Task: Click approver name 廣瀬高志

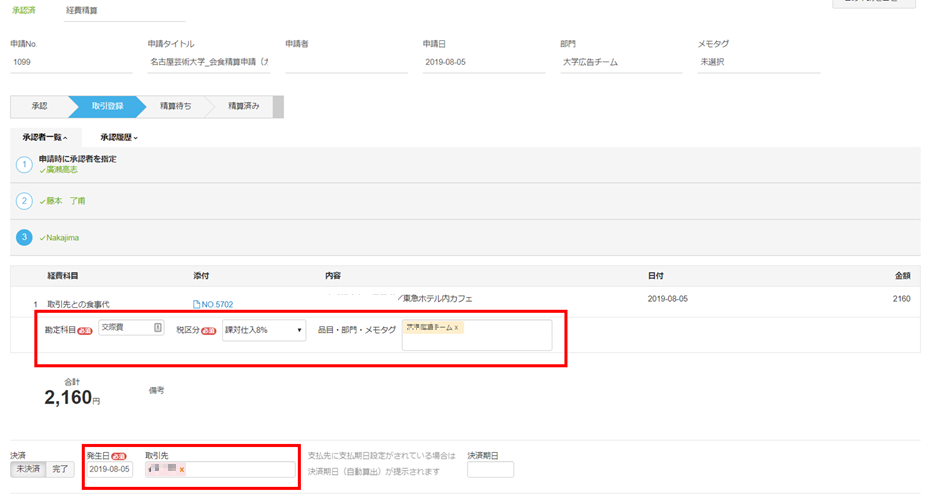Action: [x=62, y=170]
